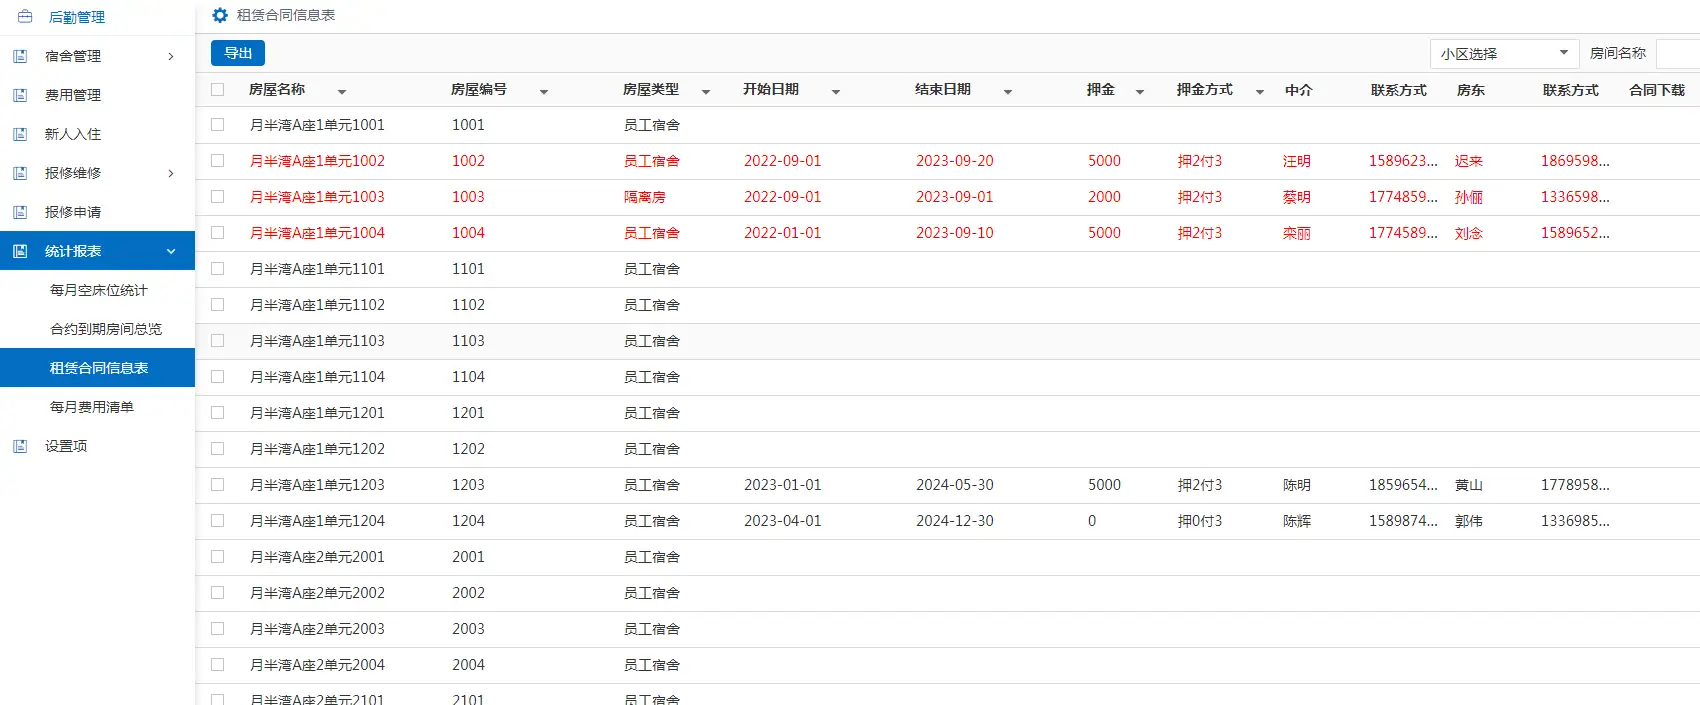Toggle the select-all checkbox in table header
Screen dimensions: 1700x705
pyautogui.click(x=218, y=90)
